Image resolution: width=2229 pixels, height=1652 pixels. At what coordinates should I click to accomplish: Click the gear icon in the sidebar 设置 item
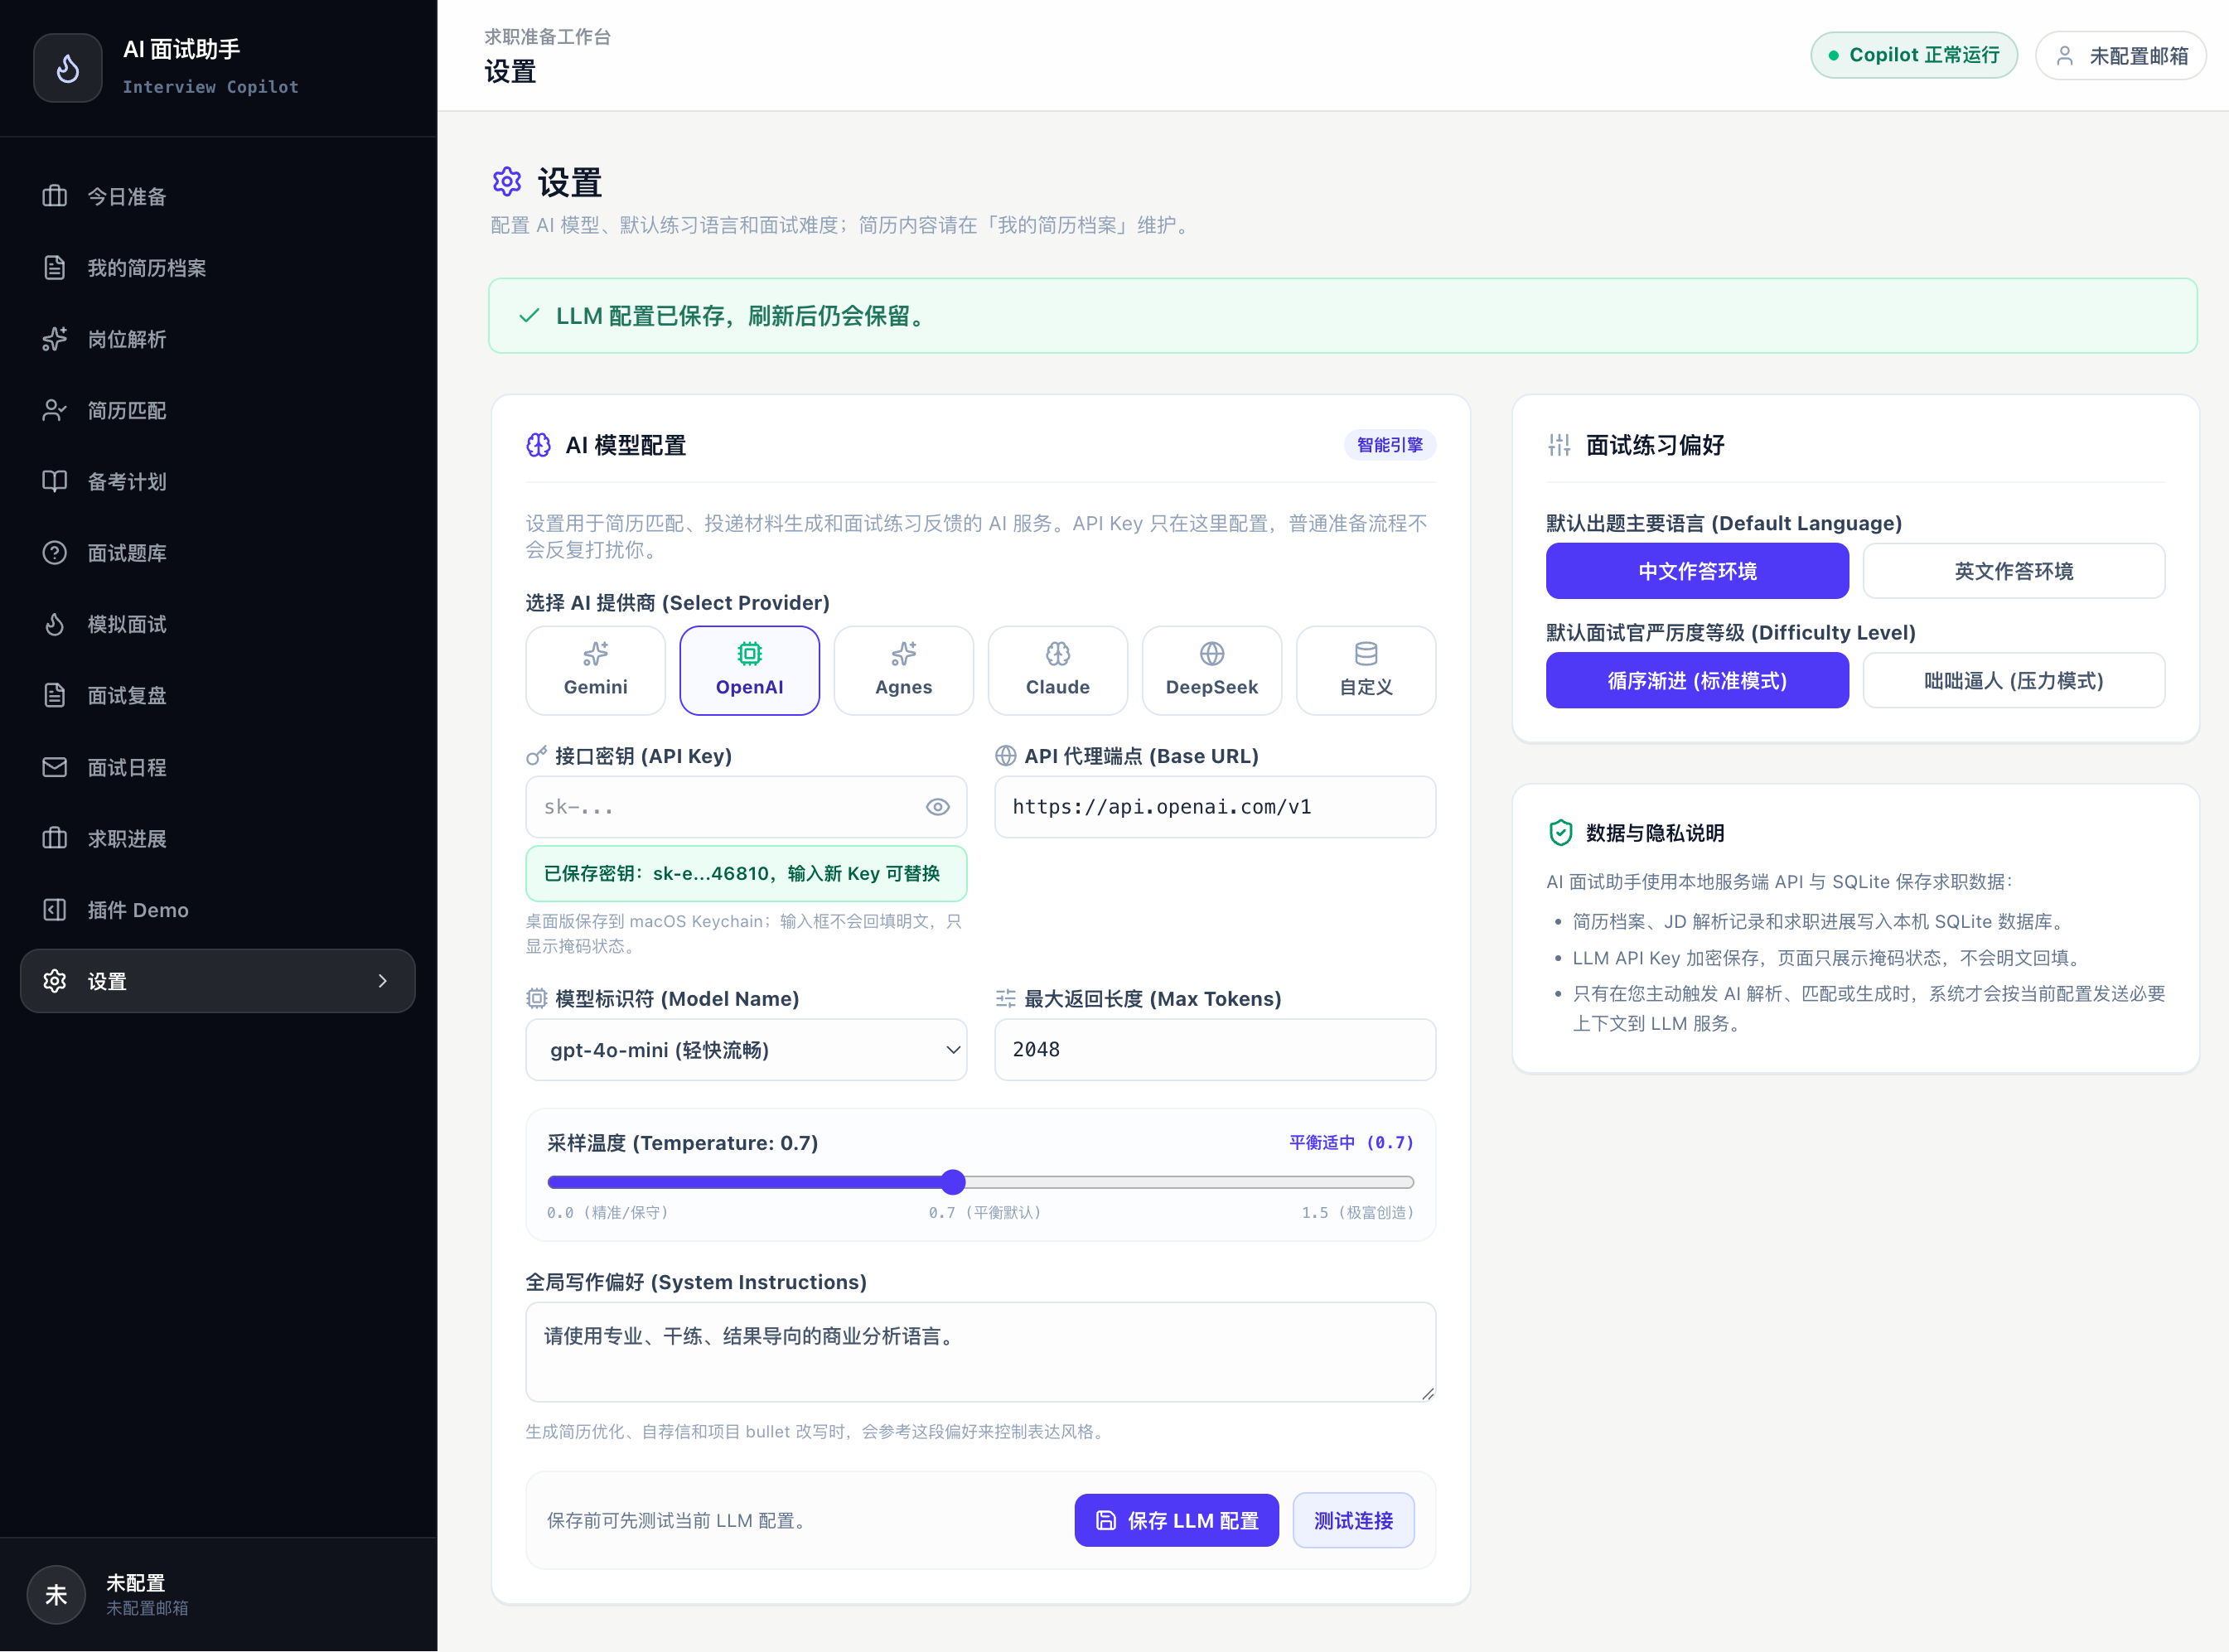[x=55, y=981]
